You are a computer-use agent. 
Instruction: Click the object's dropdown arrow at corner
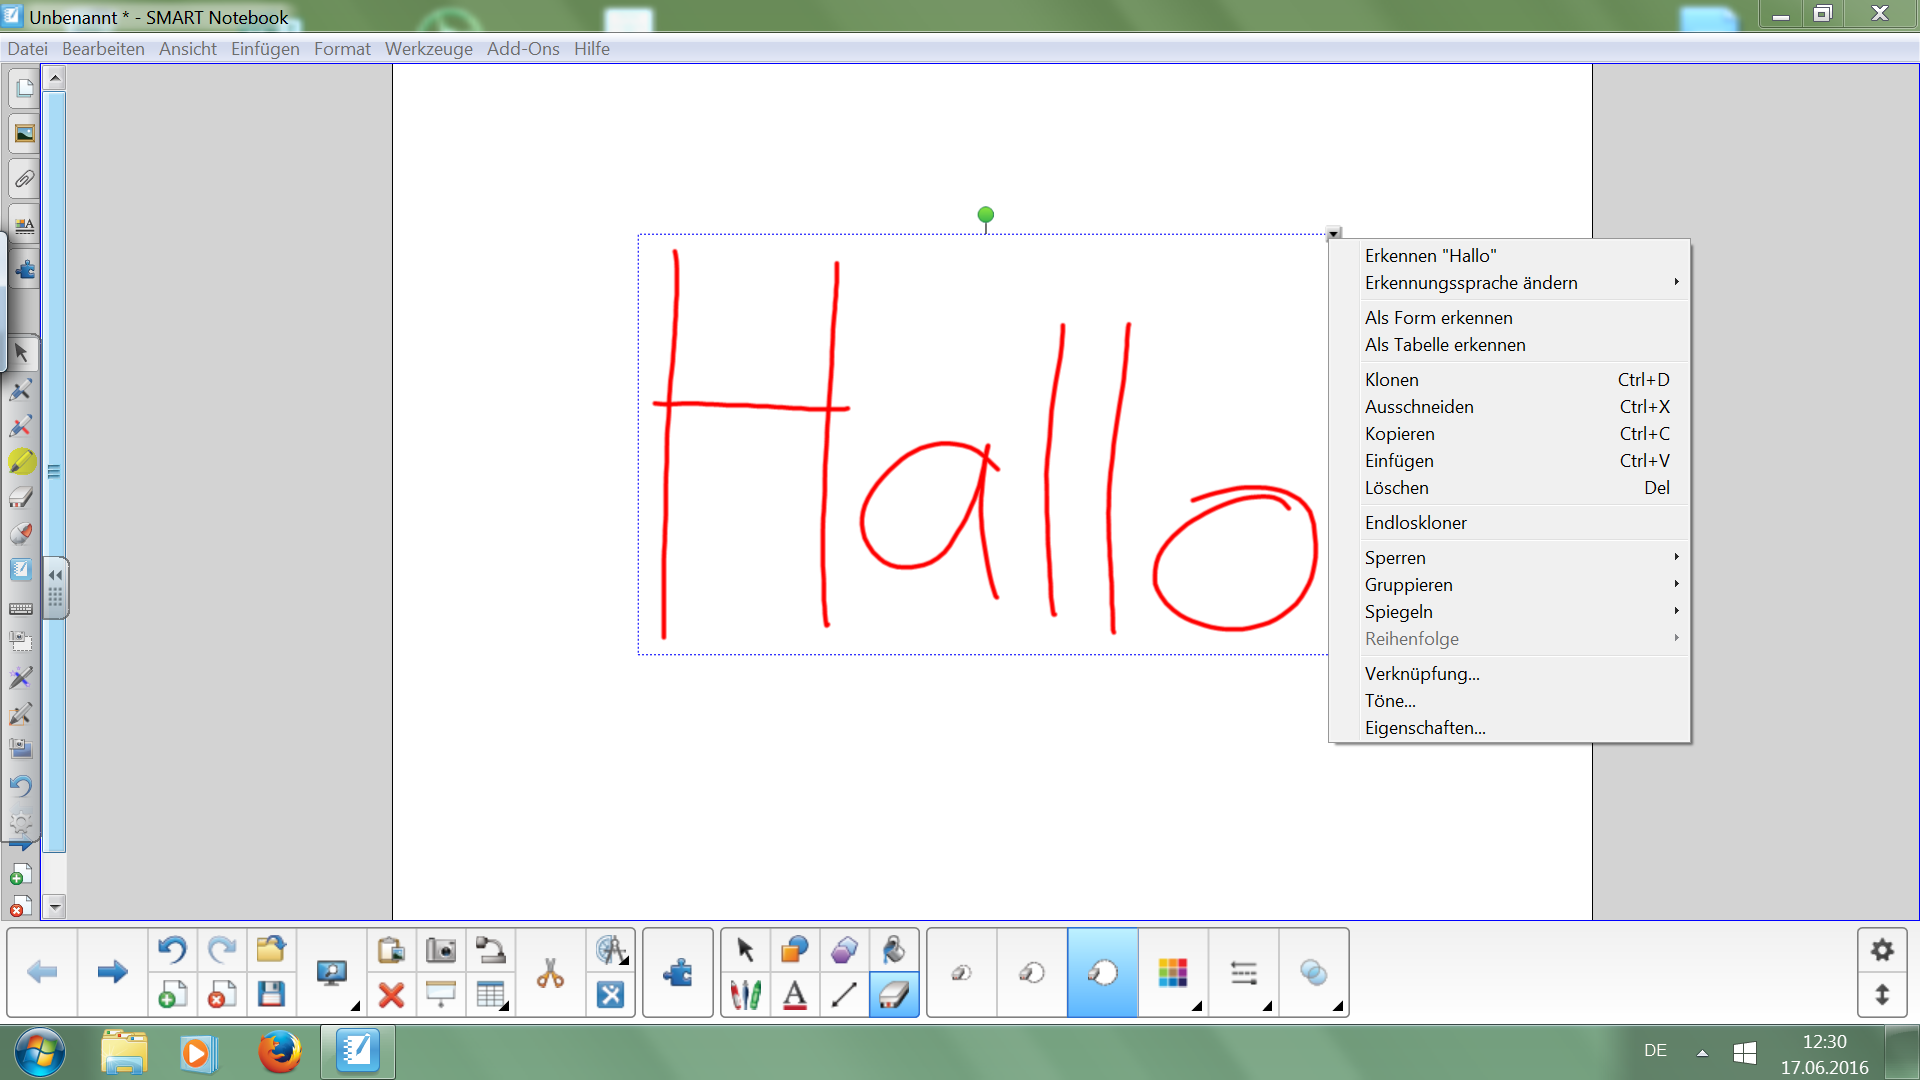(1333, 234)
